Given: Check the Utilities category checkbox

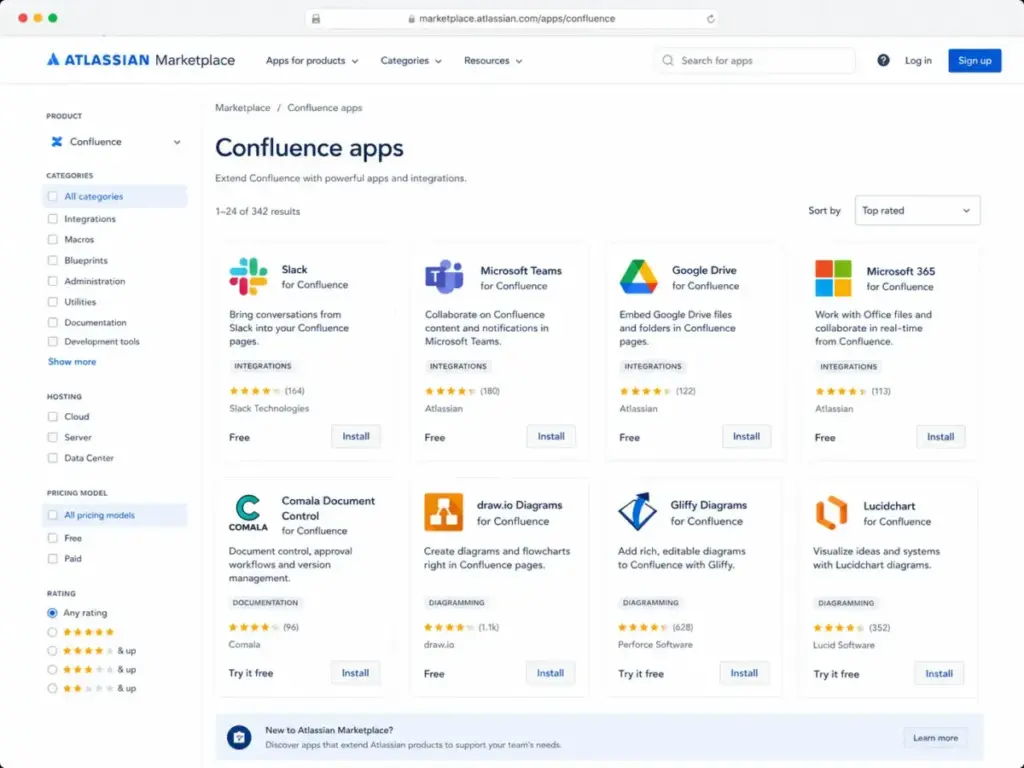Looking at the screenshot, I should coord(53,302).
